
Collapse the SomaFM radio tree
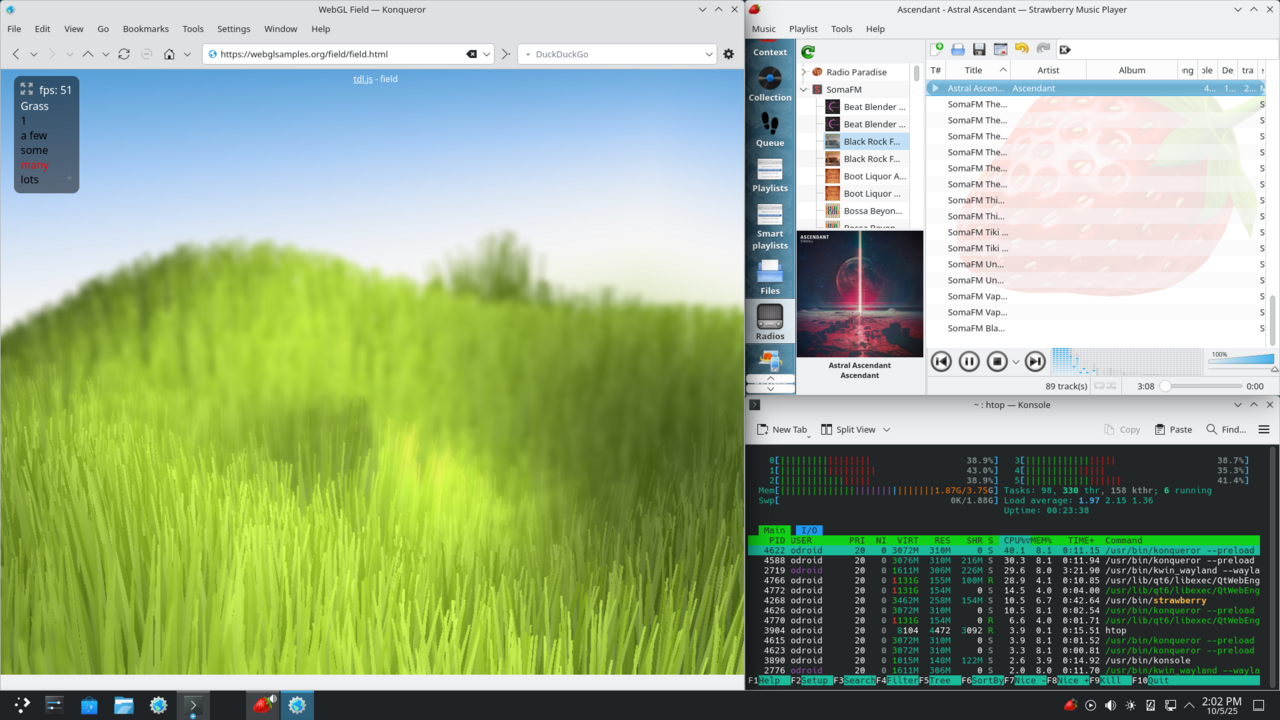(x=804, y=89)
